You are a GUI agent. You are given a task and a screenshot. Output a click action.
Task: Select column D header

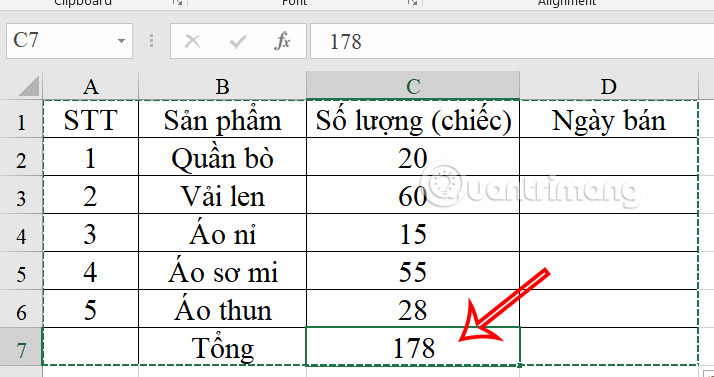pos(609,86)
